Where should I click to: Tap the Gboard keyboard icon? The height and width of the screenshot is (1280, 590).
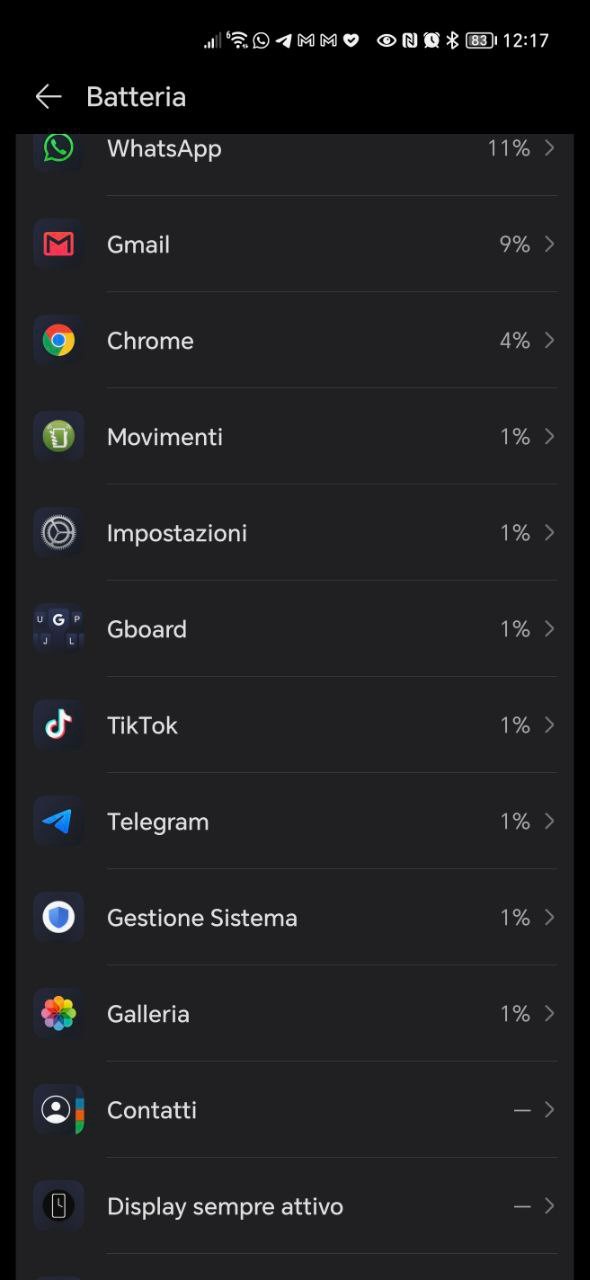click(58, 629)
